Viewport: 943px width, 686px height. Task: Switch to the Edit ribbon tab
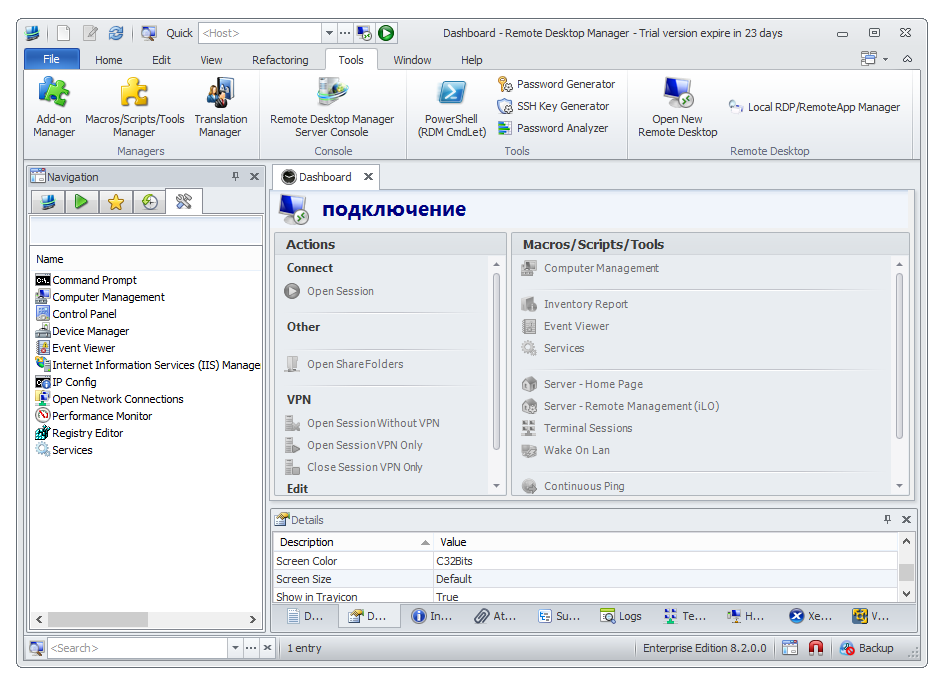[x=161, y=60]
